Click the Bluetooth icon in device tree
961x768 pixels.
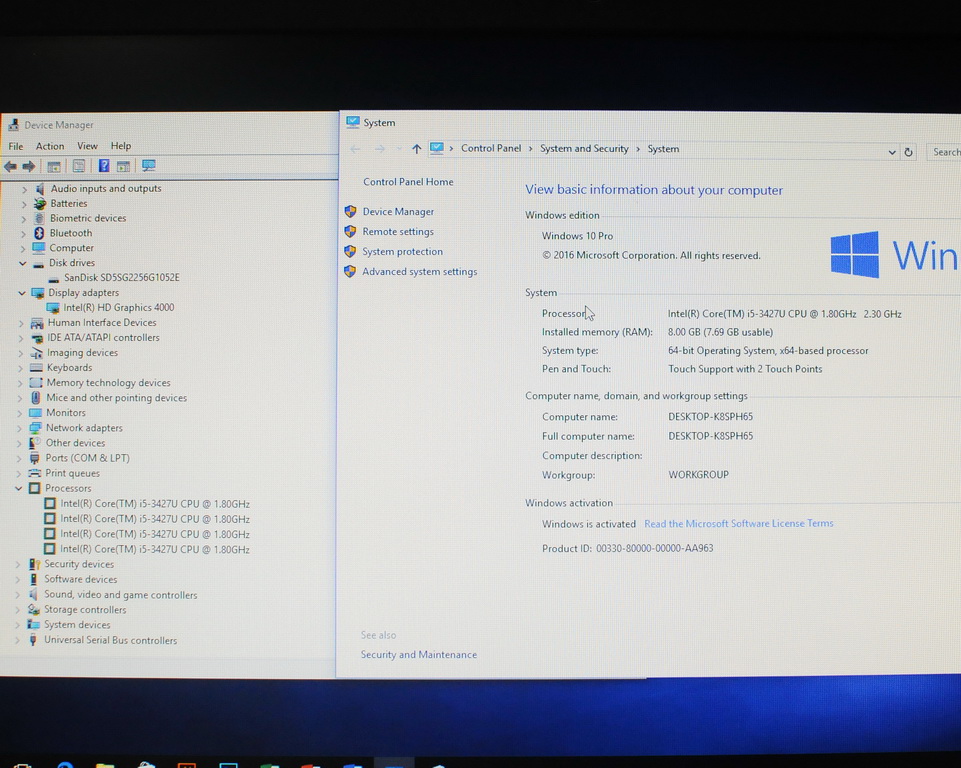pos(39,233)
